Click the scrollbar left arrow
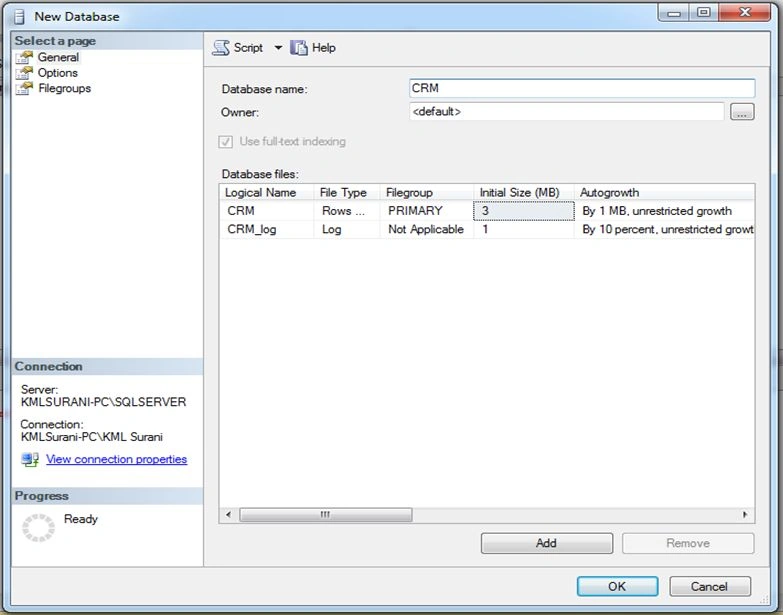This screenshot has width=783, height=615. tap(228, 515)
